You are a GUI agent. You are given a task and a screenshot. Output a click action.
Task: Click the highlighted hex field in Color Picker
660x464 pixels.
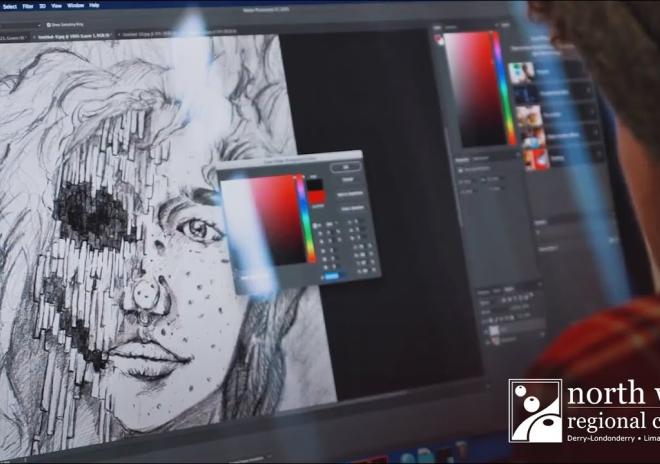pos(332,277)
